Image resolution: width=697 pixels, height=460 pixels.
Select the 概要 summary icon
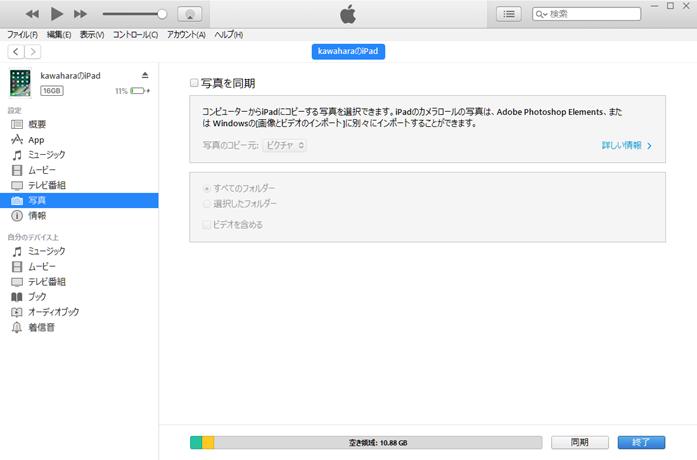[17, 124]
